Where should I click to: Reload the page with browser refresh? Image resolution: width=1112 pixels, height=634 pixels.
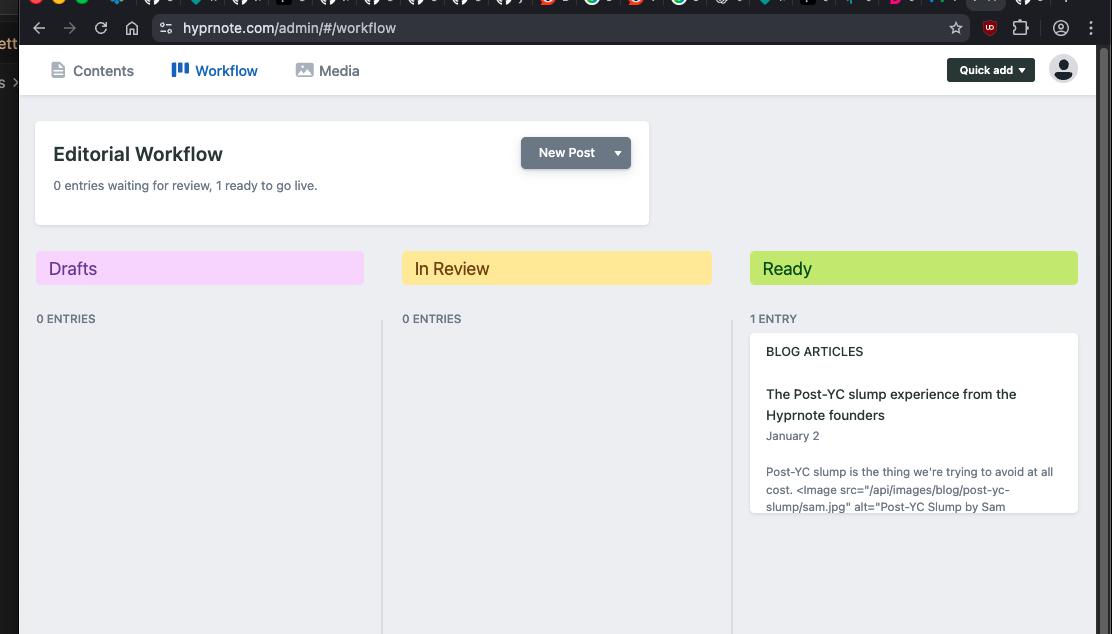(101, 28)
